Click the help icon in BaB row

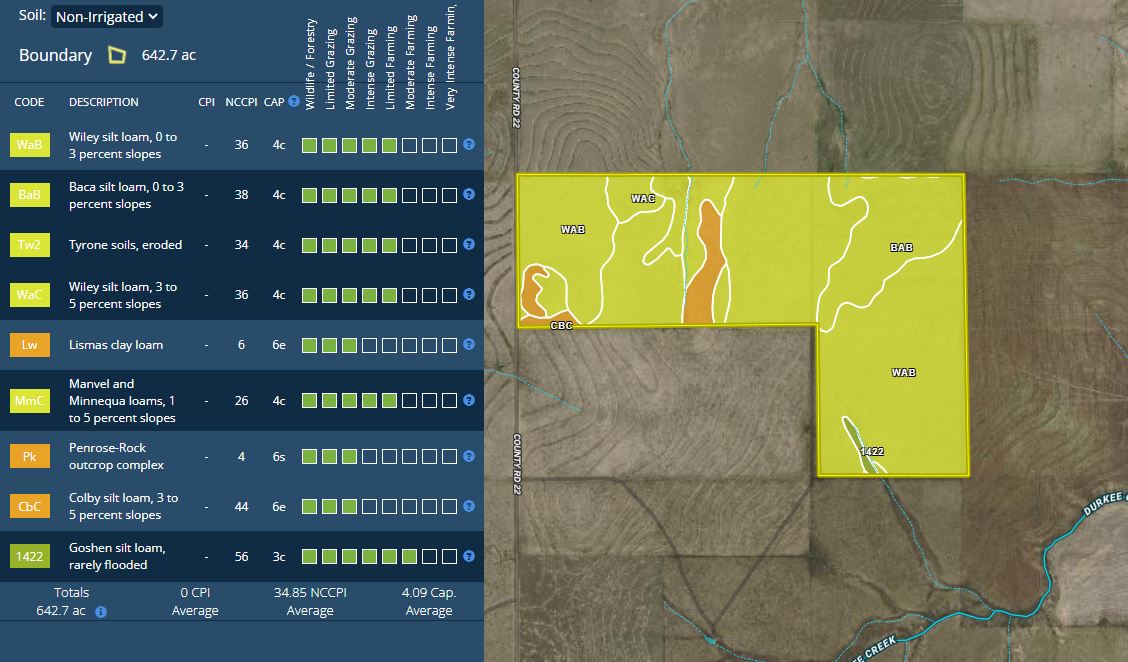[469, 195]
